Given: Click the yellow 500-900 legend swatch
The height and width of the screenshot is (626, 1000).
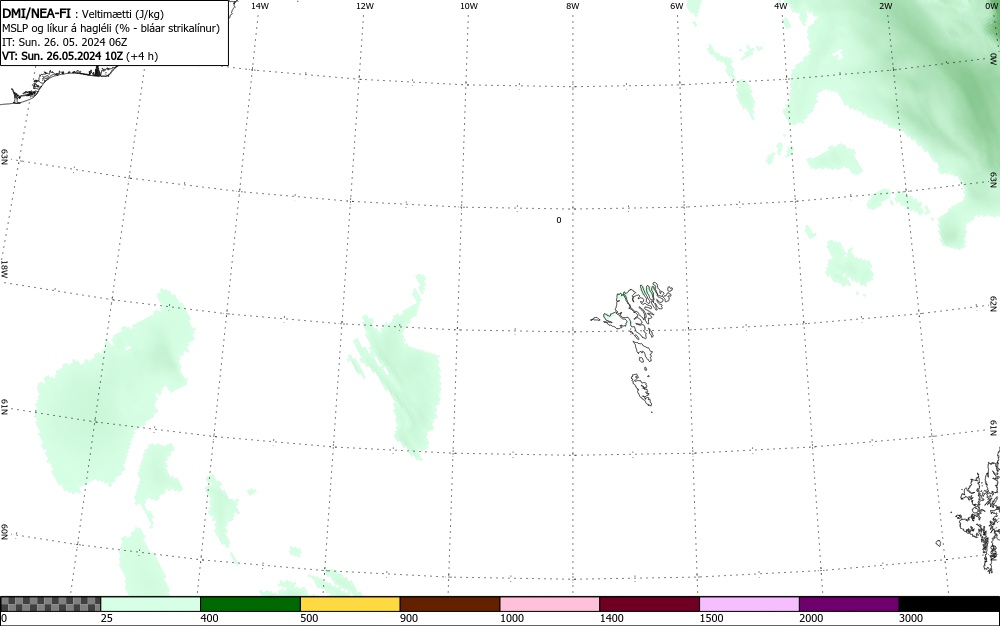Looking at the screenshot, I should 350,604.
